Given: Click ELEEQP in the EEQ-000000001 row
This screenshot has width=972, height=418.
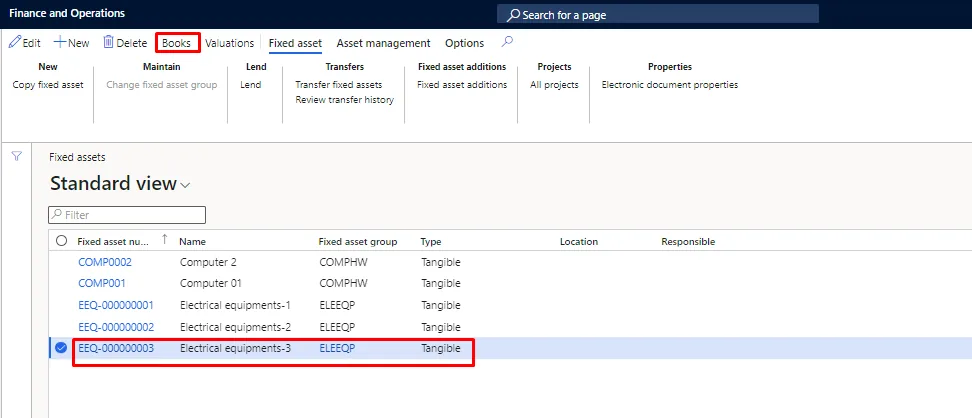Looking at the screenshot, I should [x=337, y=305].
